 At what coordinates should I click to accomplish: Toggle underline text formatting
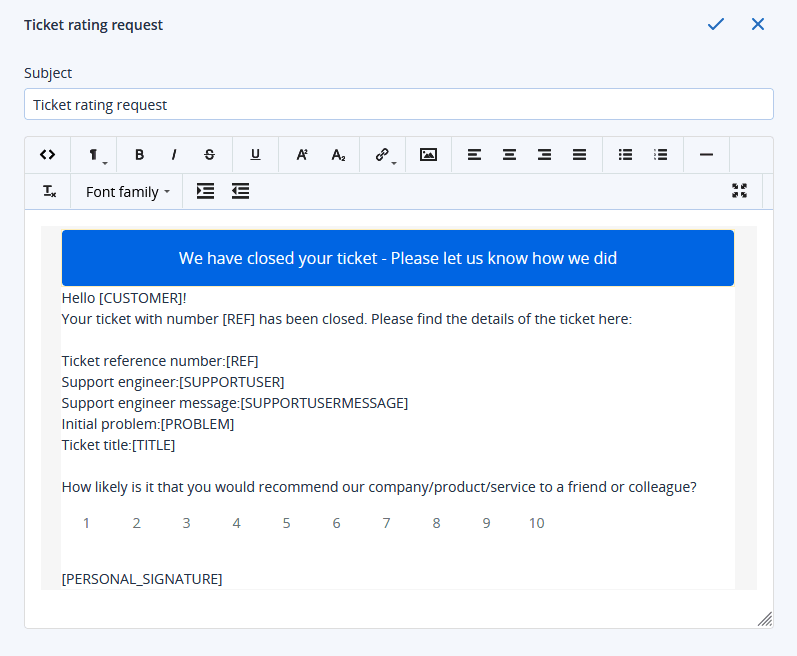point(255,155)
